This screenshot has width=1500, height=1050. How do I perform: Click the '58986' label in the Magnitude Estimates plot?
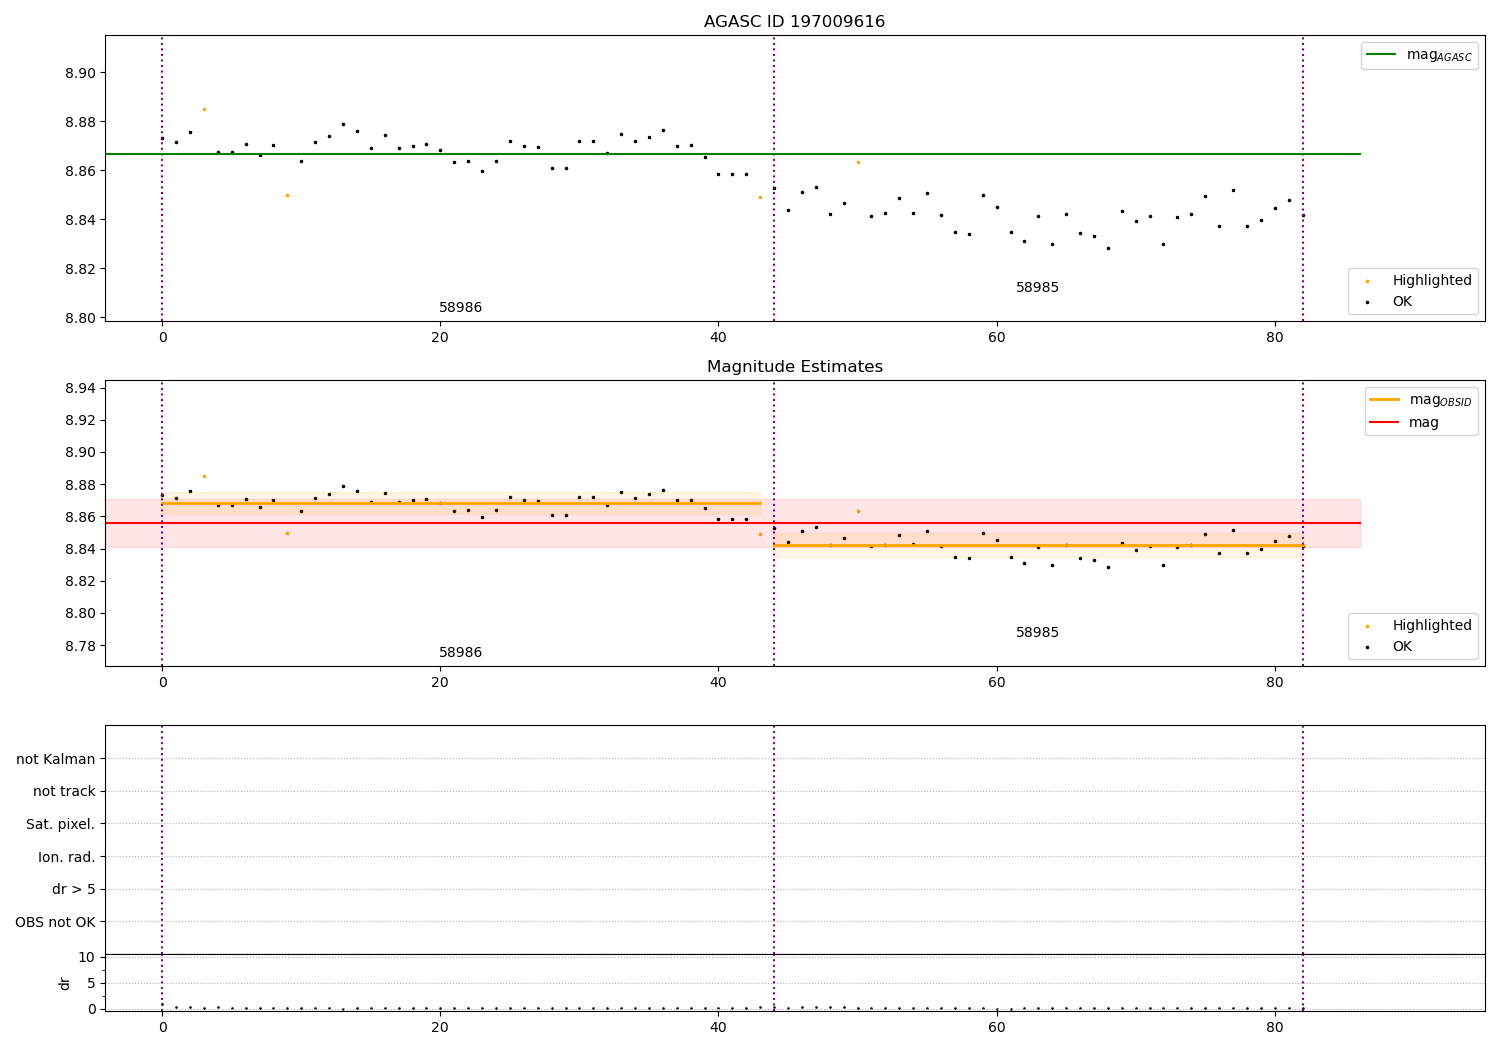[x=460, y=653]
